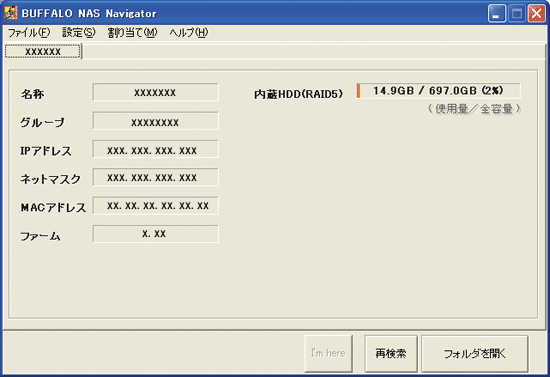Open the 設定(S) menu

[x=79, y=33]
